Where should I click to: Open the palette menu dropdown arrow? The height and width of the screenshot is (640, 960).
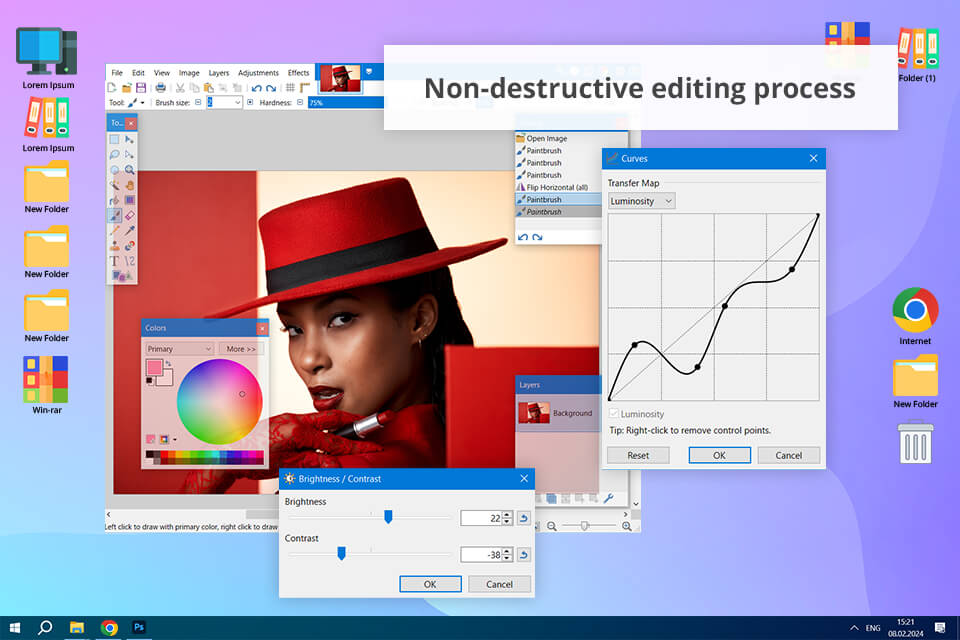175,439
